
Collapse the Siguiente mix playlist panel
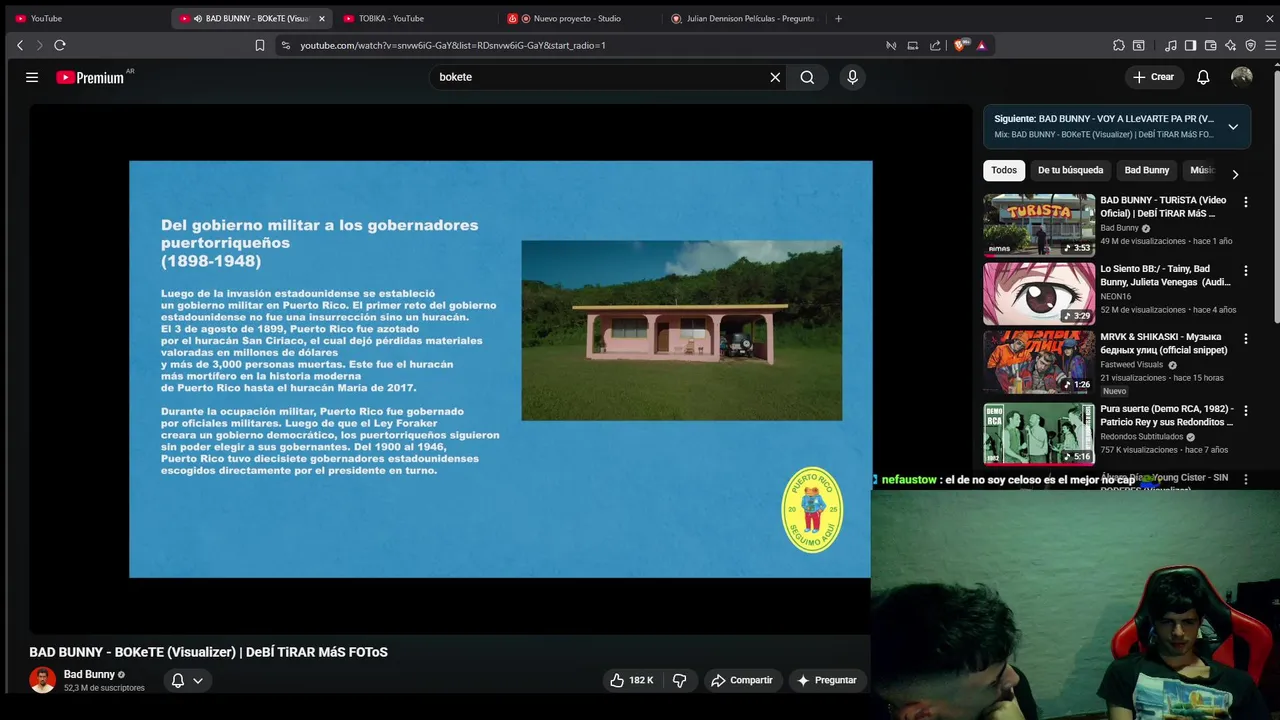click(x=1233, y=127)
